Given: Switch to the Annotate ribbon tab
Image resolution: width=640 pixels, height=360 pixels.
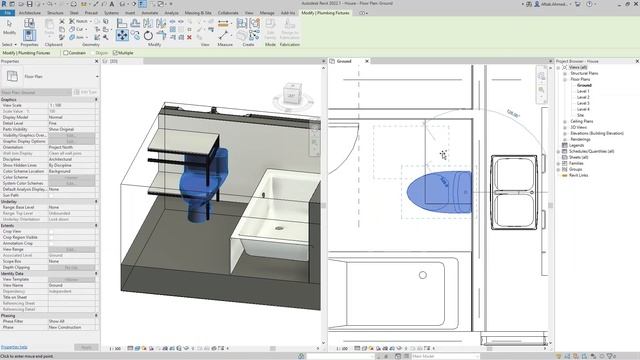Looking at the screenshot, I should [x=149, y=13].
